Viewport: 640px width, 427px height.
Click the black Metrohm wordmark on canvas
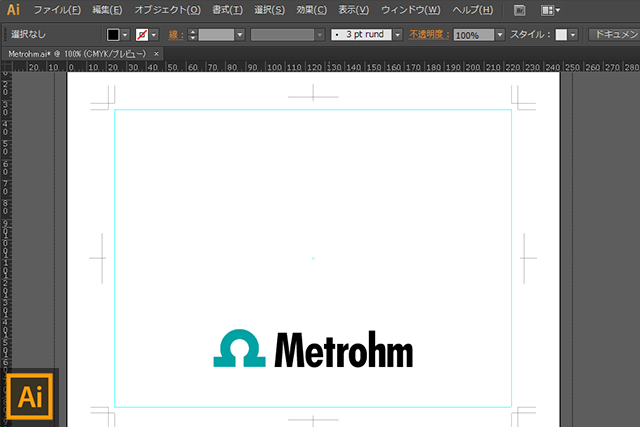pyautogui.click(x=344, y=349)
